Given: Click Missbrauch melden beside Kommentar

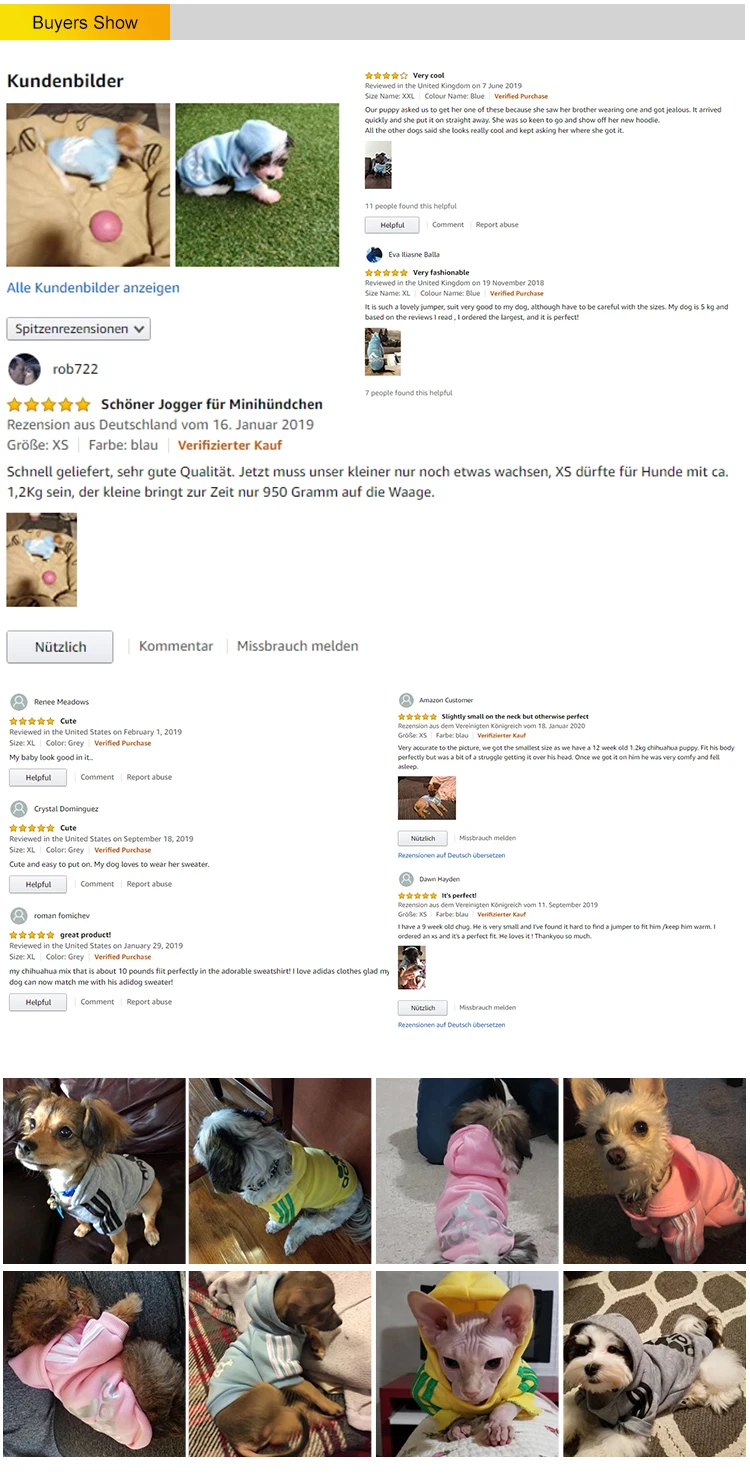Looking at the screenshot, I should [297, 646].
